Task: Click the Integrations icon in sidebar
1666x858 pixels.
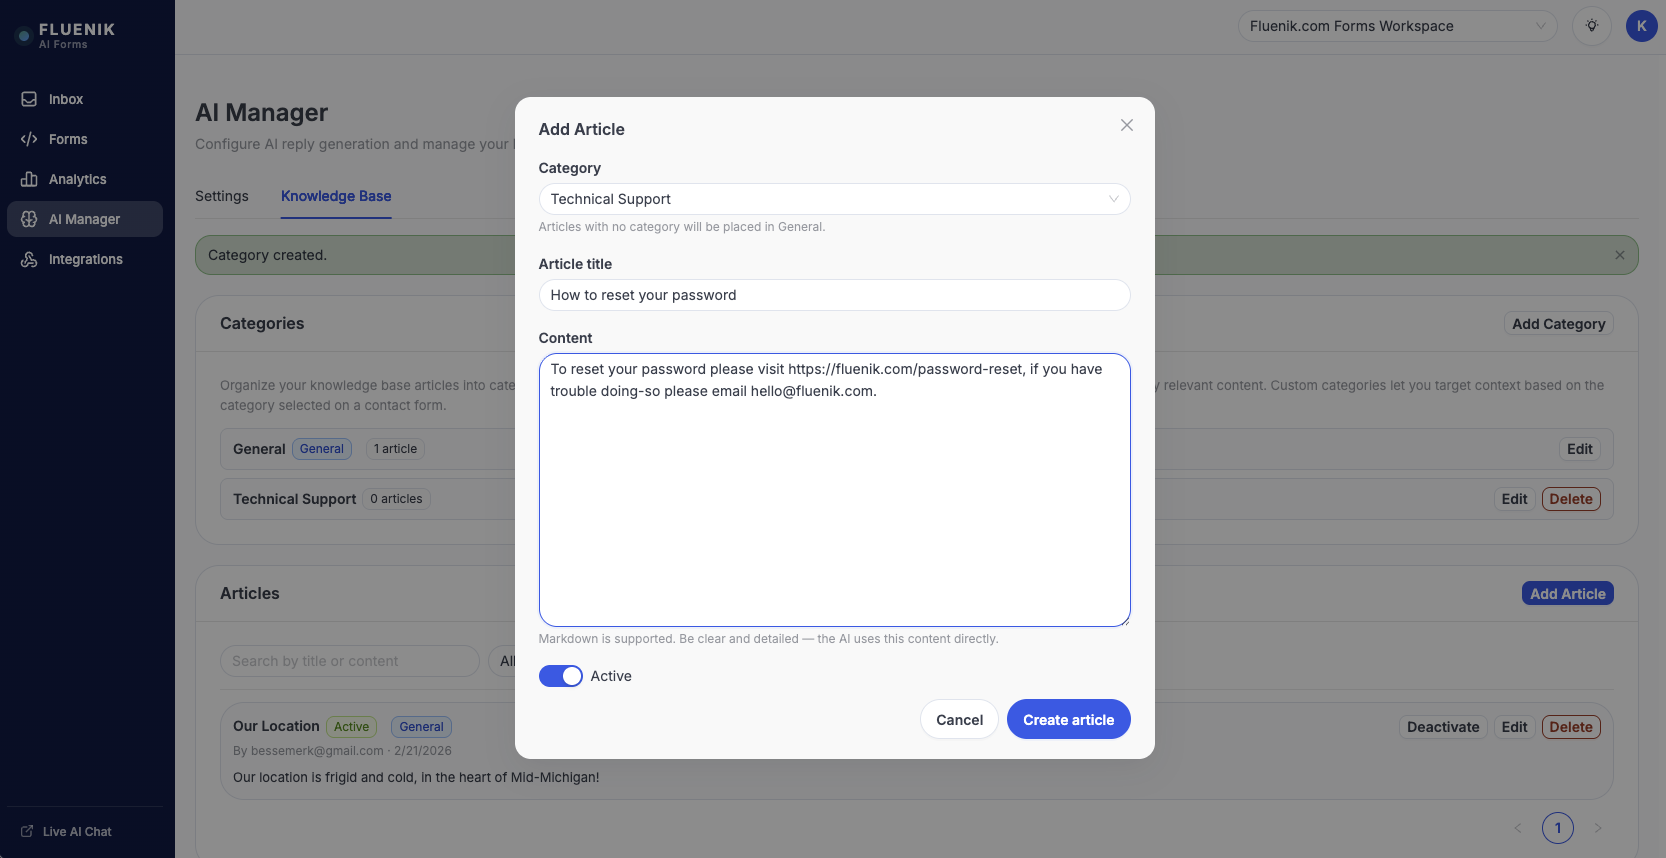Action: pyautogui.click(x=29, y=259)
